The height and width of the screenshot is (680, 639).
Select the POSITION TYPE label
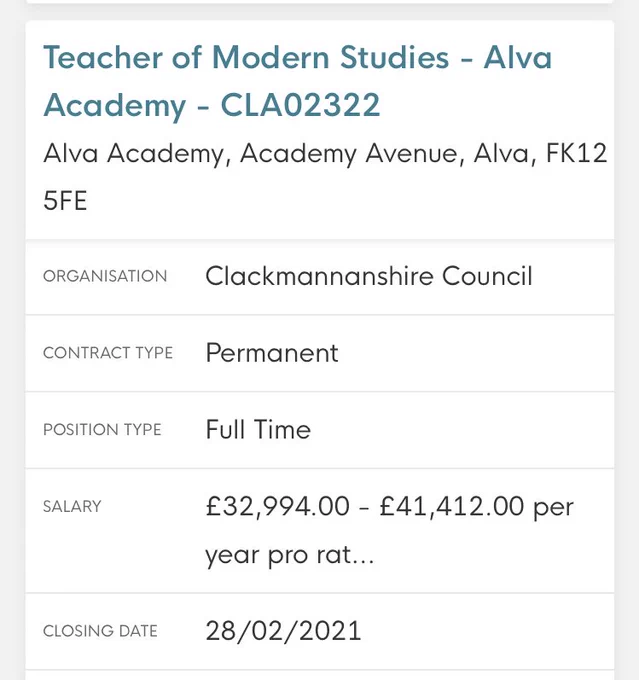(x=102, y=430)
